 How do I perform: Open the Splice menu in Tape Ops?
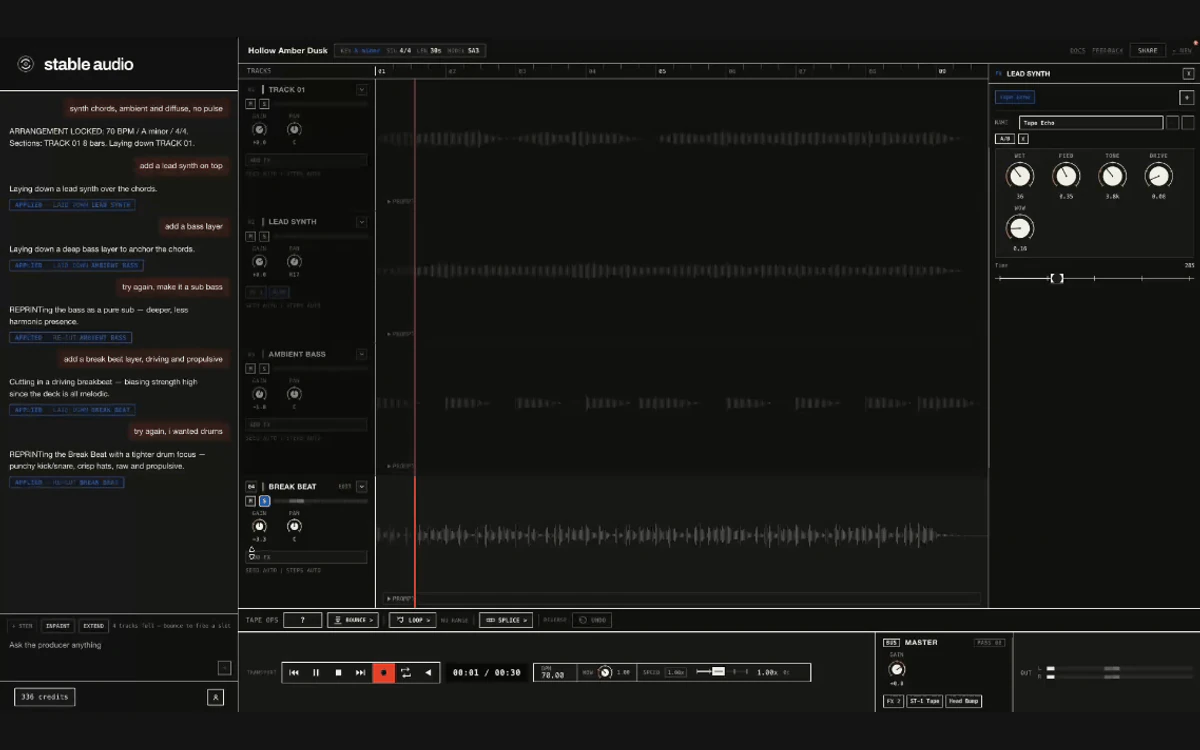tap(506, 620)
